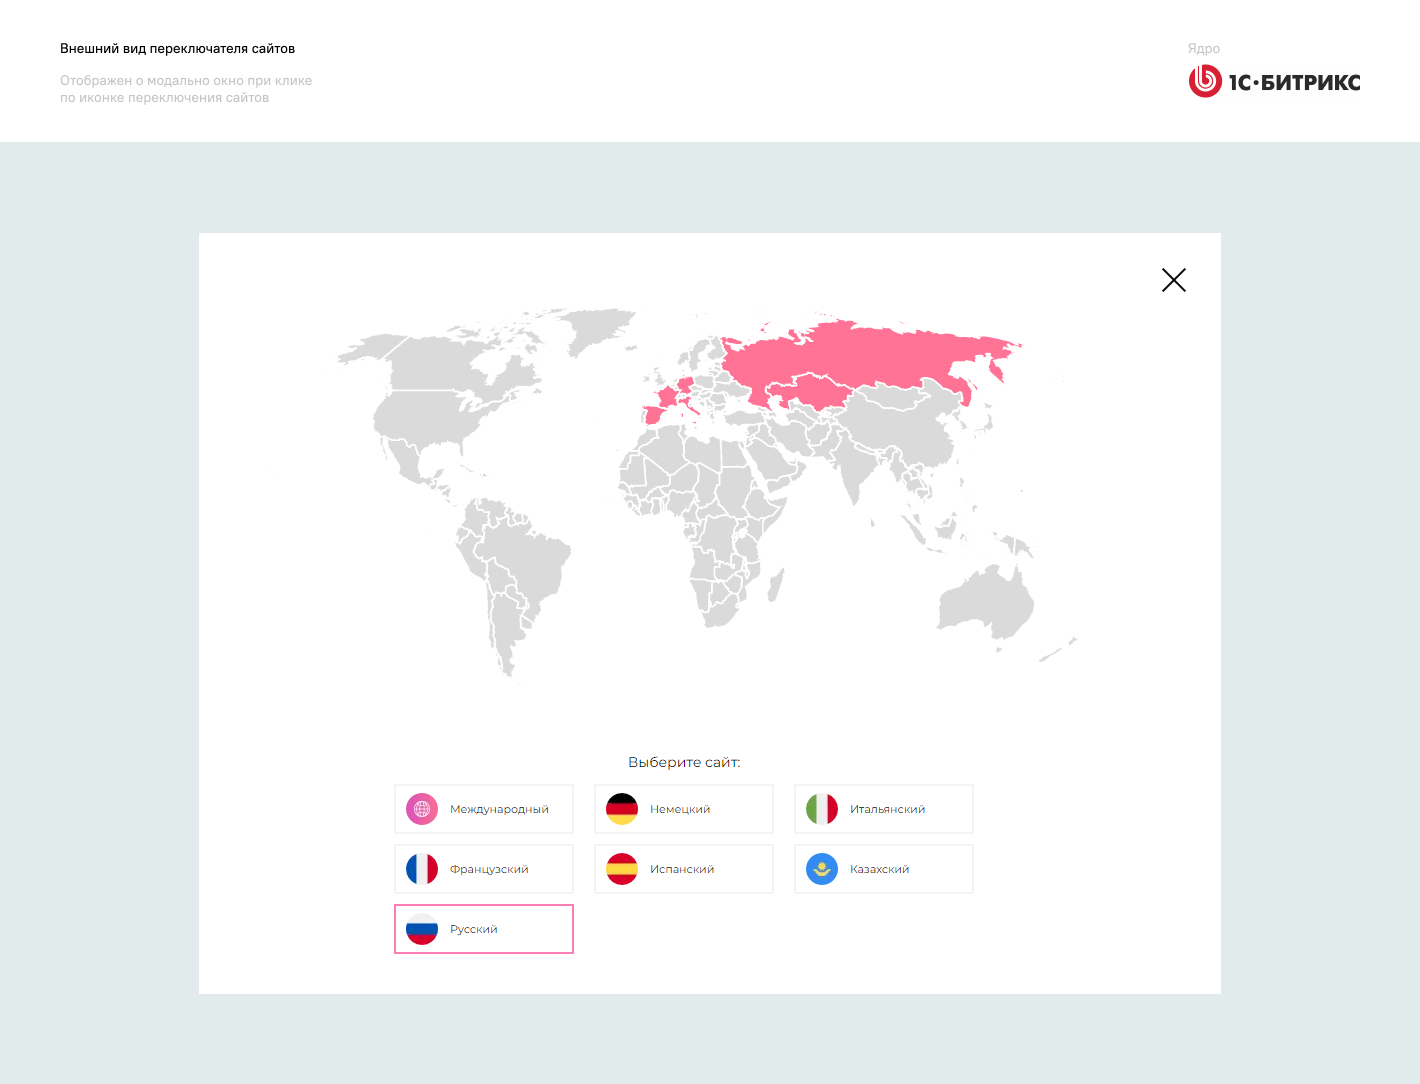Click the Russian flag icon
Viewport: 1420px width, 1084px height.
tap(422, 929)
